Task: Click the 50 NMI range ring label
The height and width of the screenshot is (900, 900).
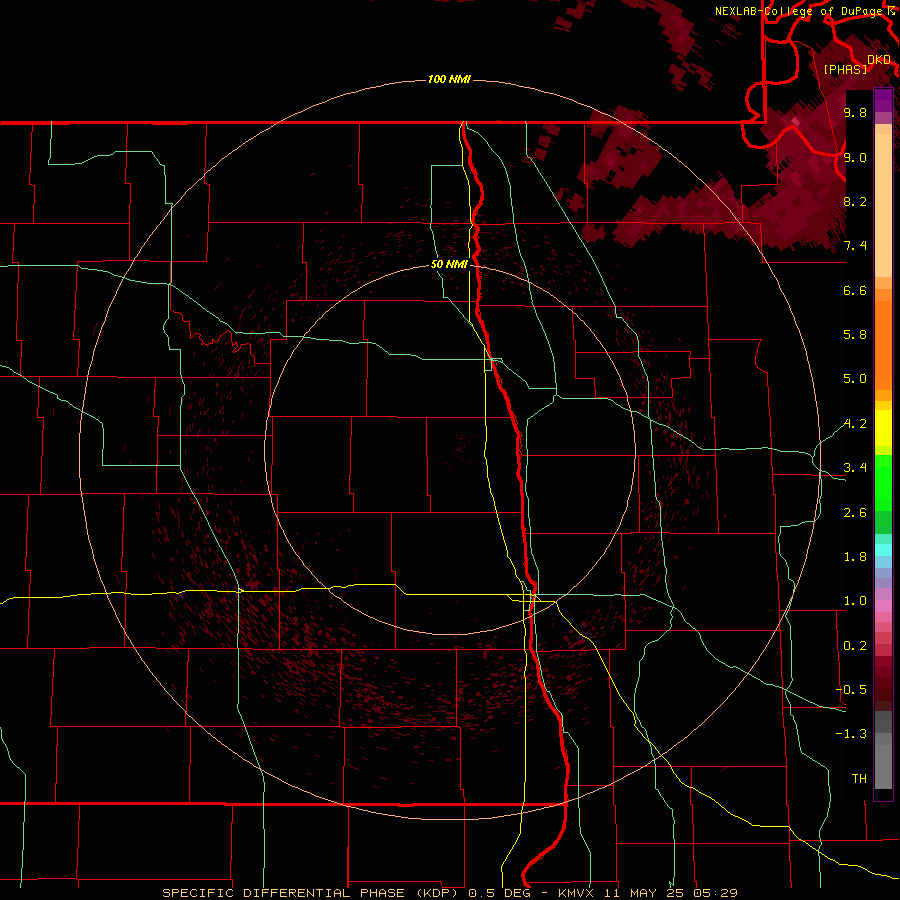Action: pyautogui.click(x=449, y=264)
